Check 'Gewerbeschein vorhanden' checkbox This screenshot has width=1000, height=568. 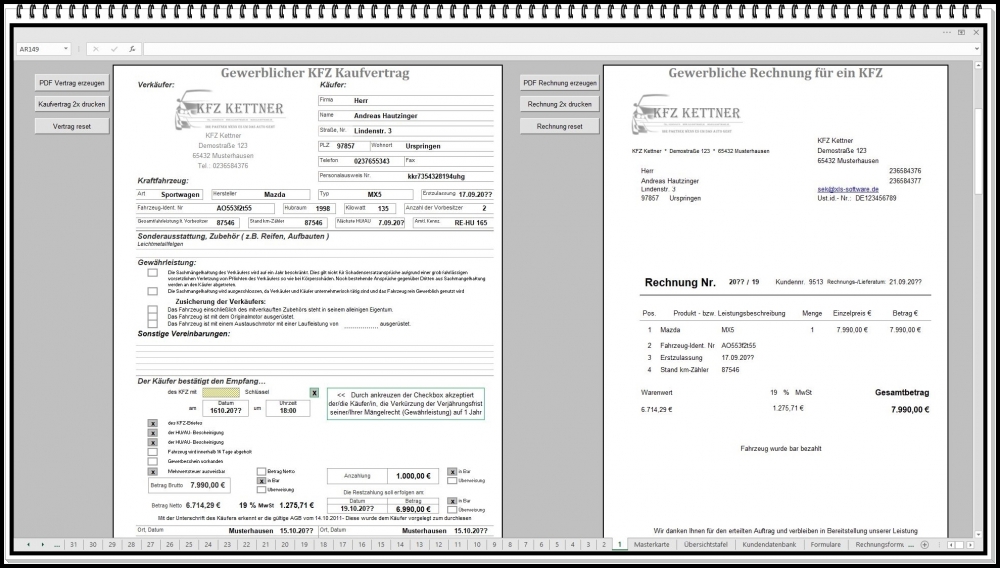152,462
